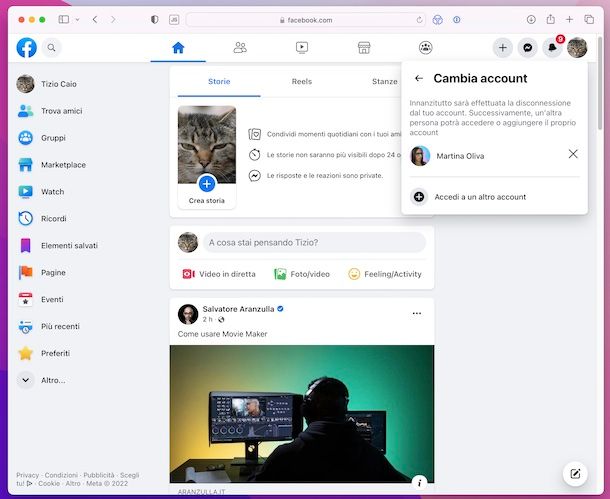
Task: Click Video in diretta button
Action: click(x=219, y=274)
